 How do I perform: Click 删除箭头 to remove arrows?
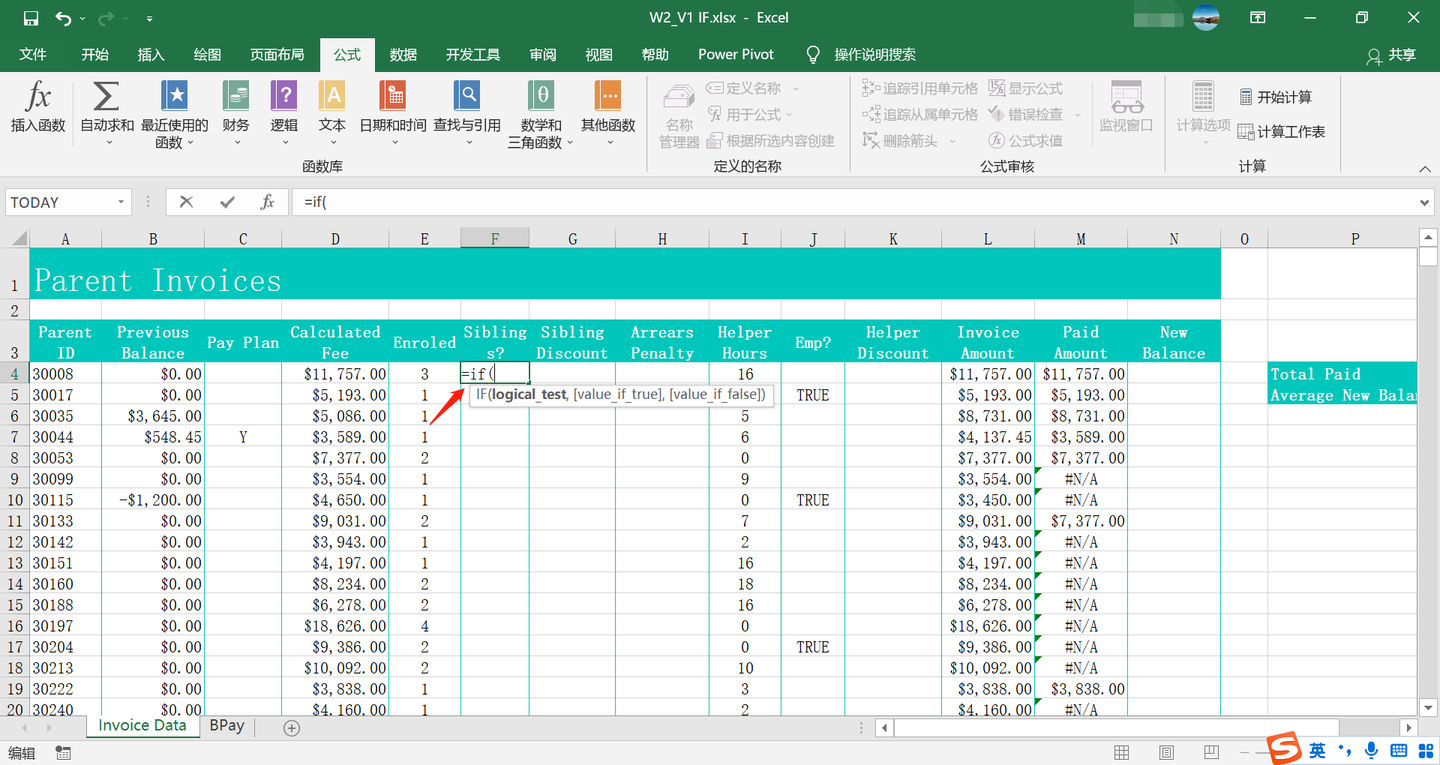[x=900, y=140]
